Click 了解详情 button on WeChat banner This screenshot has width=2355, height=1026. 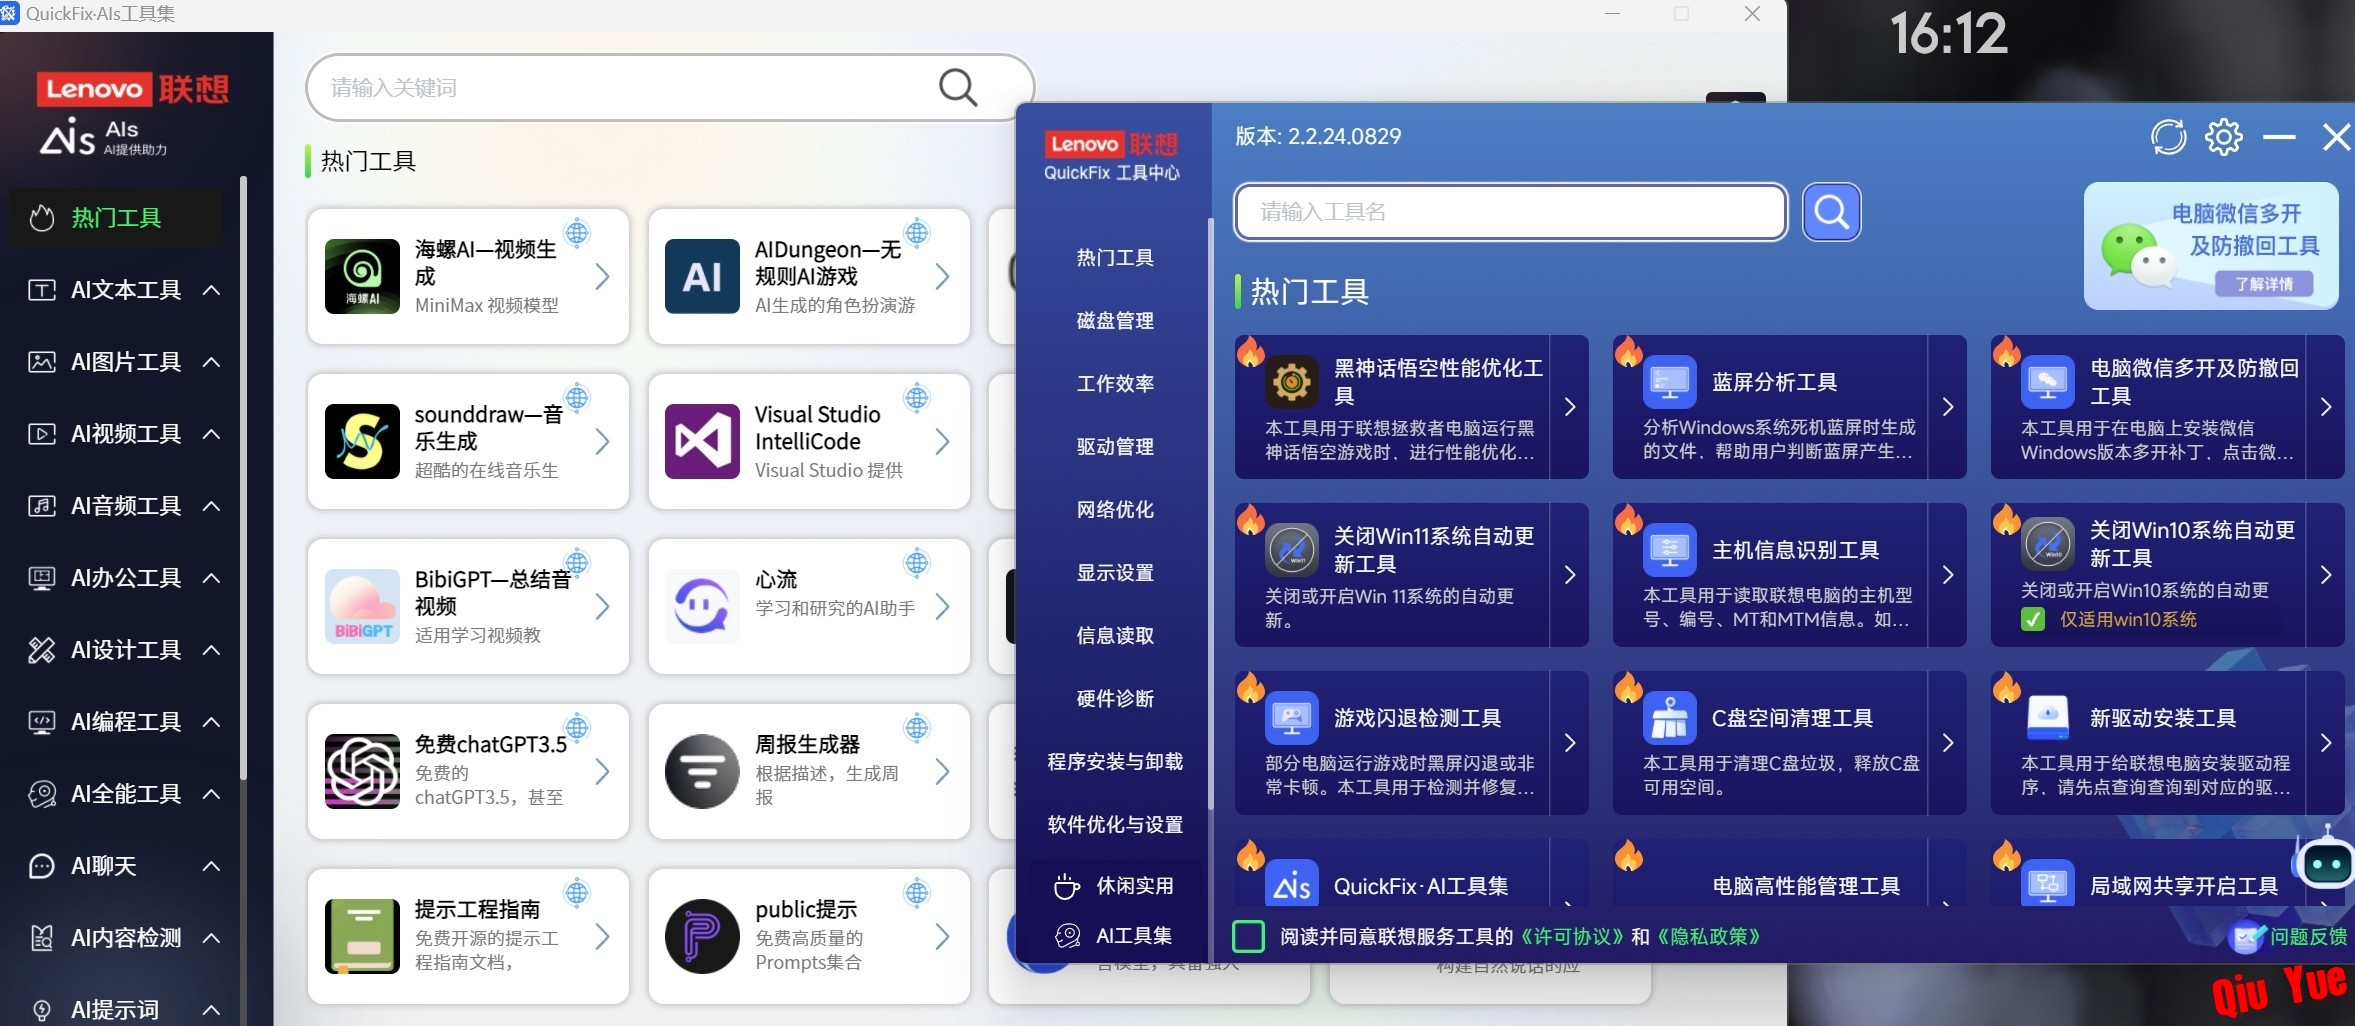point(2264,284)
